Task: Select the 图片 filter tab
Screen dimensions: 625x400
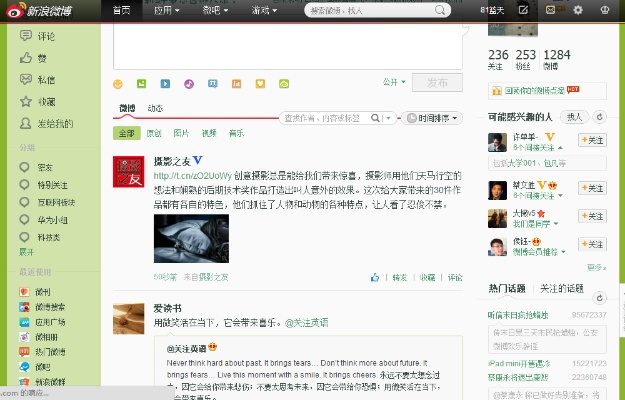Action: click(x=181, y=133)
